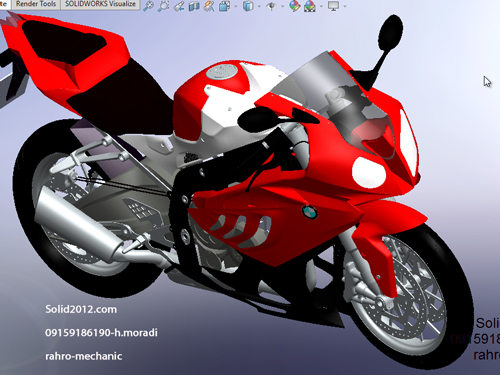Viewport: 500px width, 375px height.
Task: Expand the Hide/Show Items dropdown arrow
Action: click(x=282, y=6)
